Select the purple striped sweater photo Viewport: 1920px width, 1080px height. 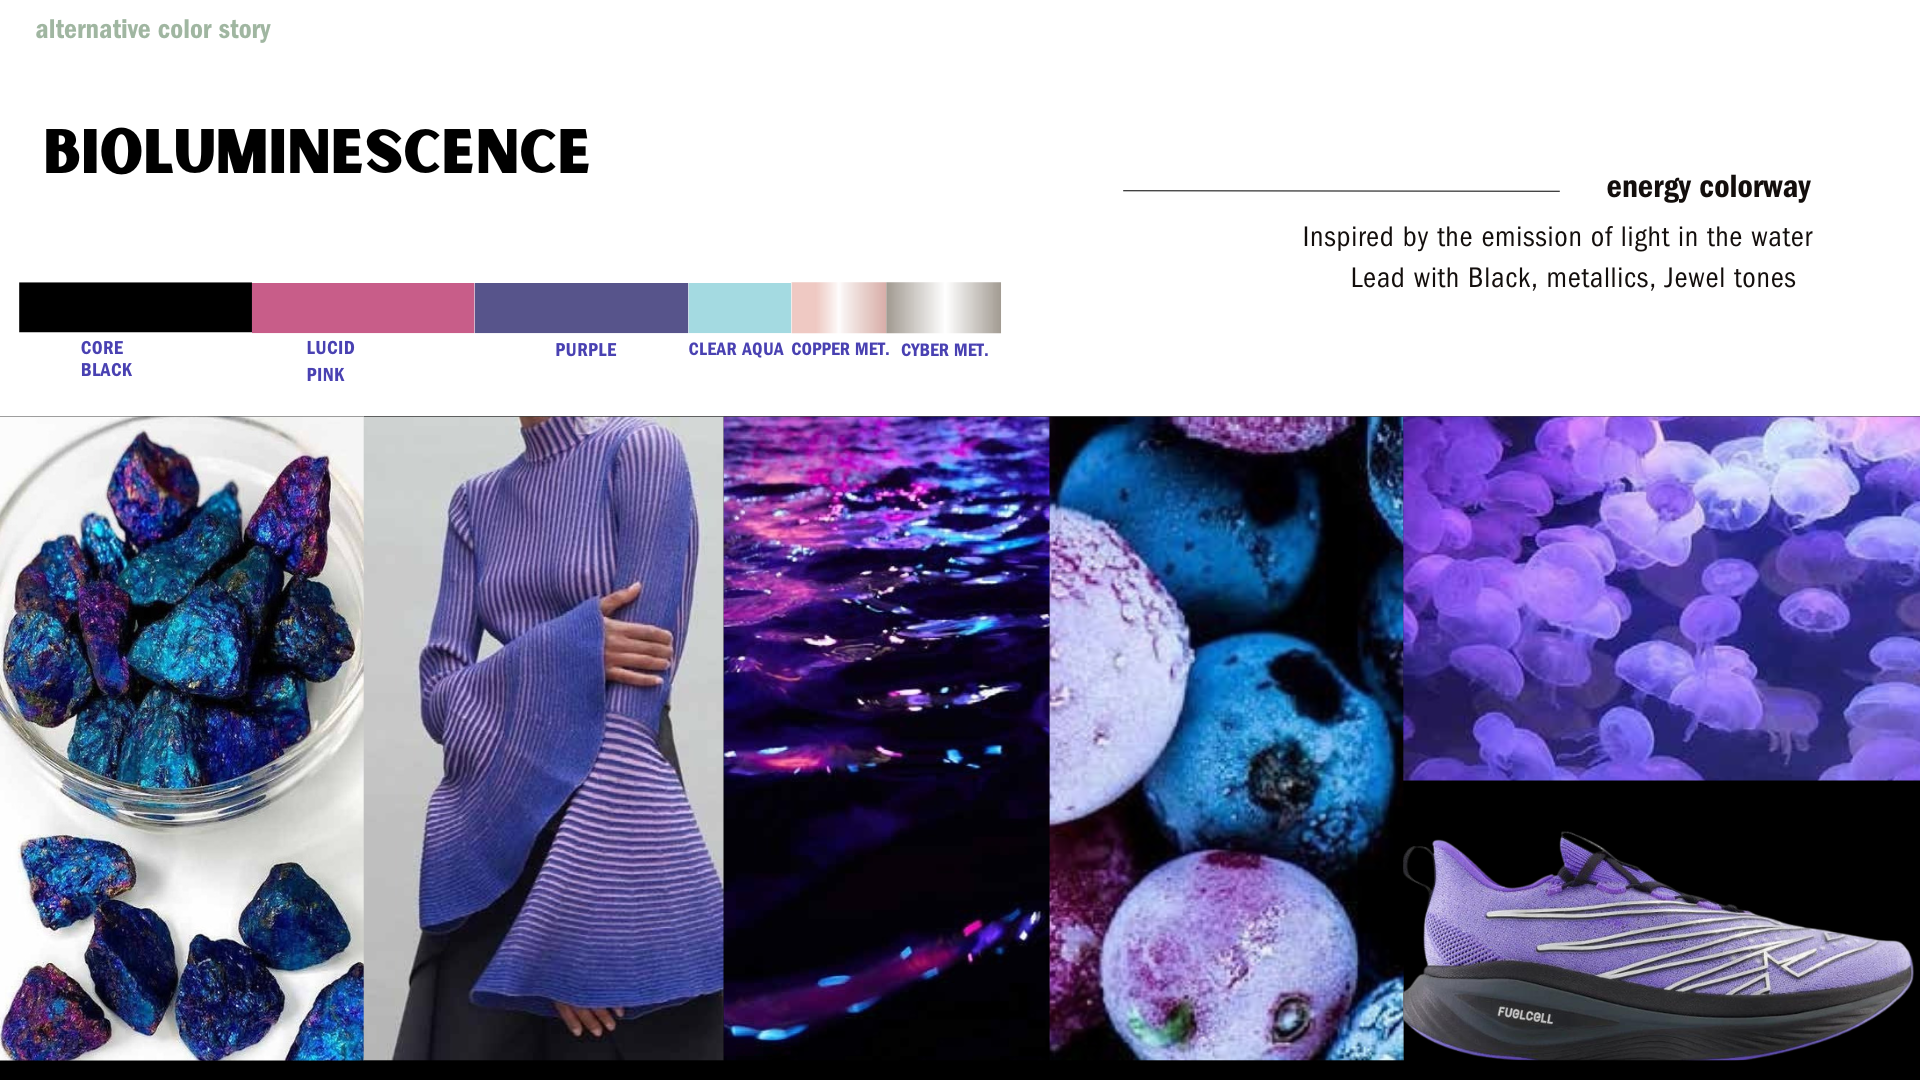[543, 738]
